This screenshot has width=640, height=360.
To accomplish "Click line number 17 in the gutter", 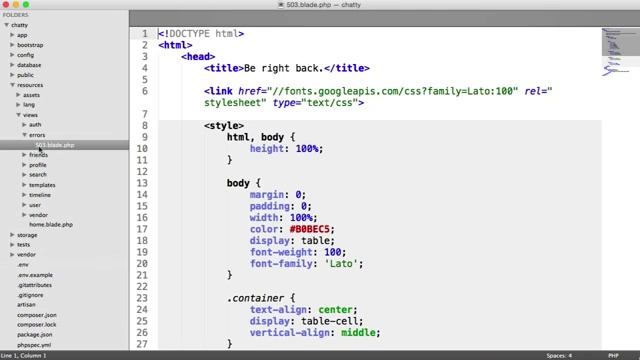I will pyautogui.click(x=142, y=229).
